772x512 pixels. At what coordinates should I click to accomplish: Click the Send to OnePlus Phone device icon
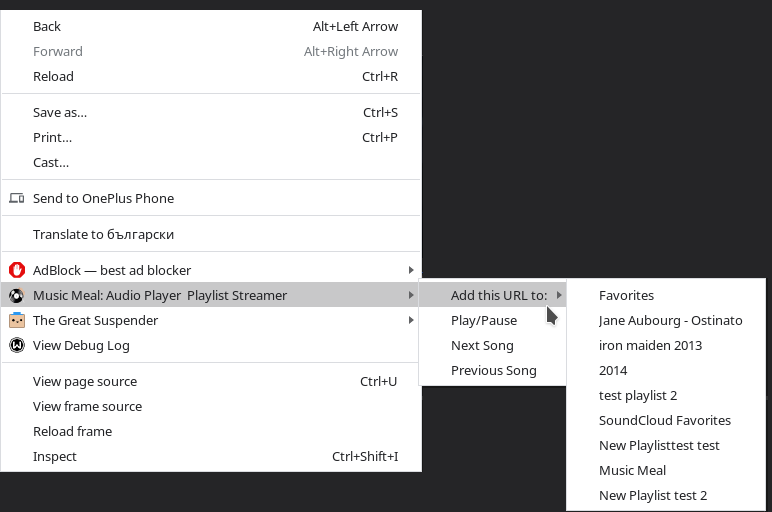coord(17,198)
